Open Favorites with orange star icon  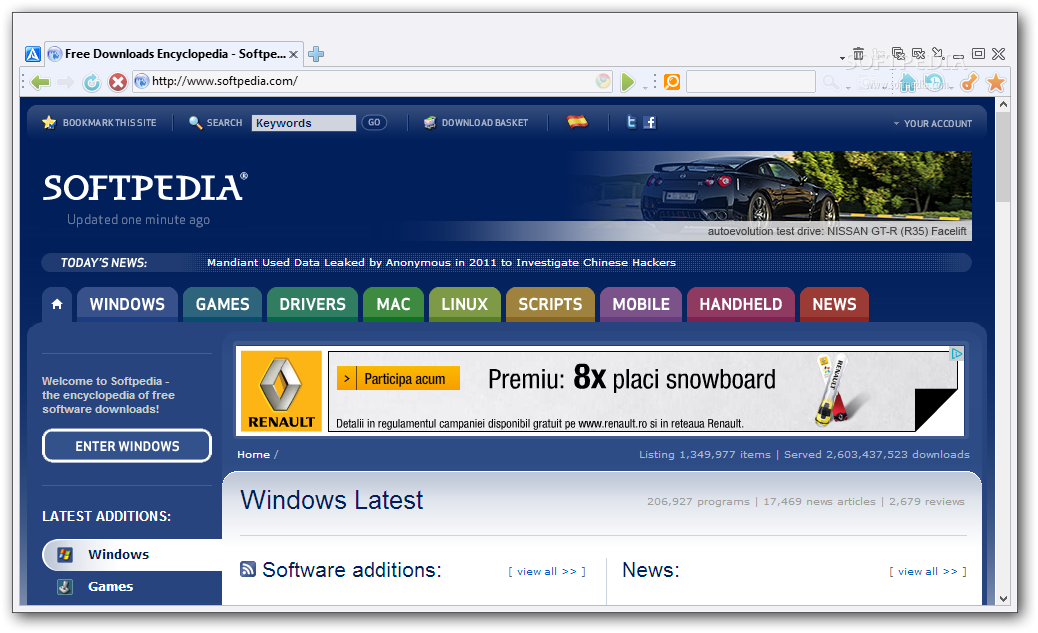pos(996,82)
